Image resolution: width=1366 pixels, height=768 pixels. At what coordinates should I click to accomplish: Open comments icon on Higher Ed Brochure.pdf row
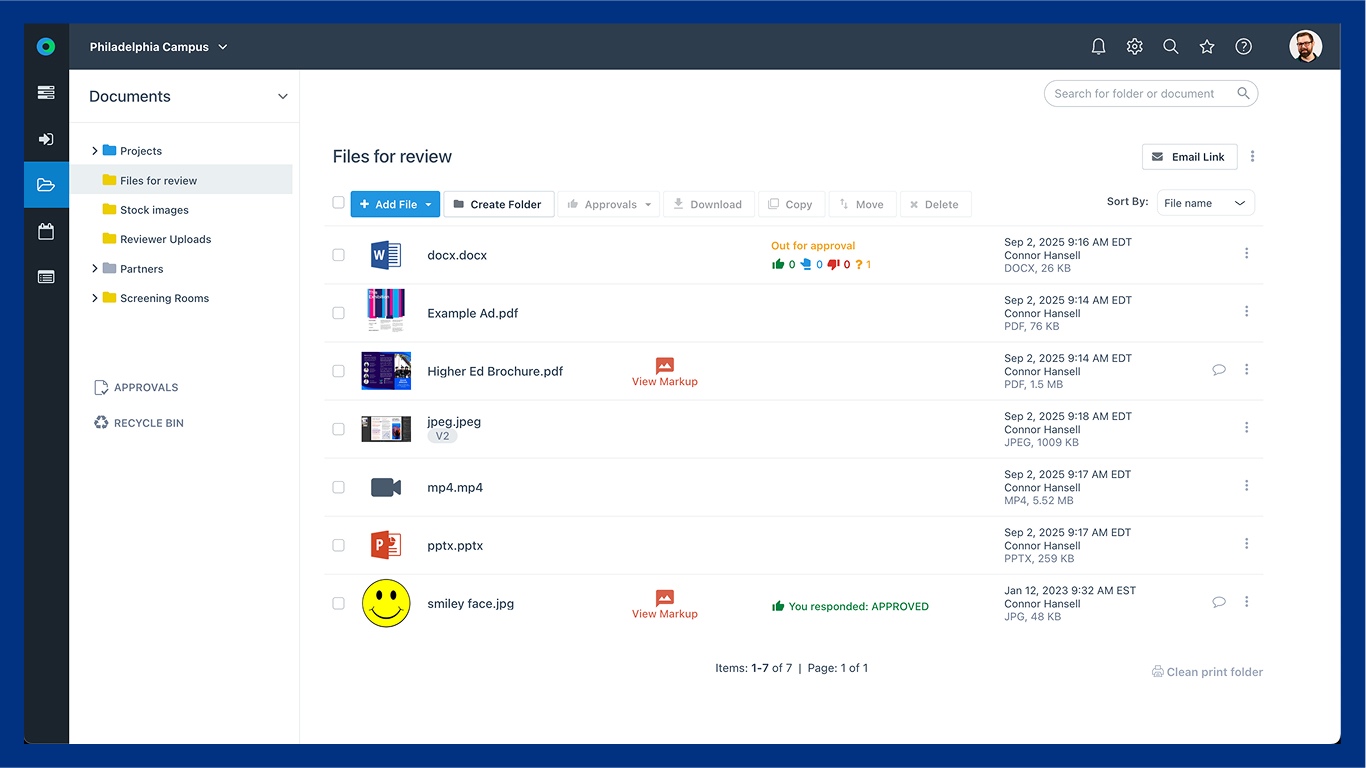click(x=1219, y=370)
